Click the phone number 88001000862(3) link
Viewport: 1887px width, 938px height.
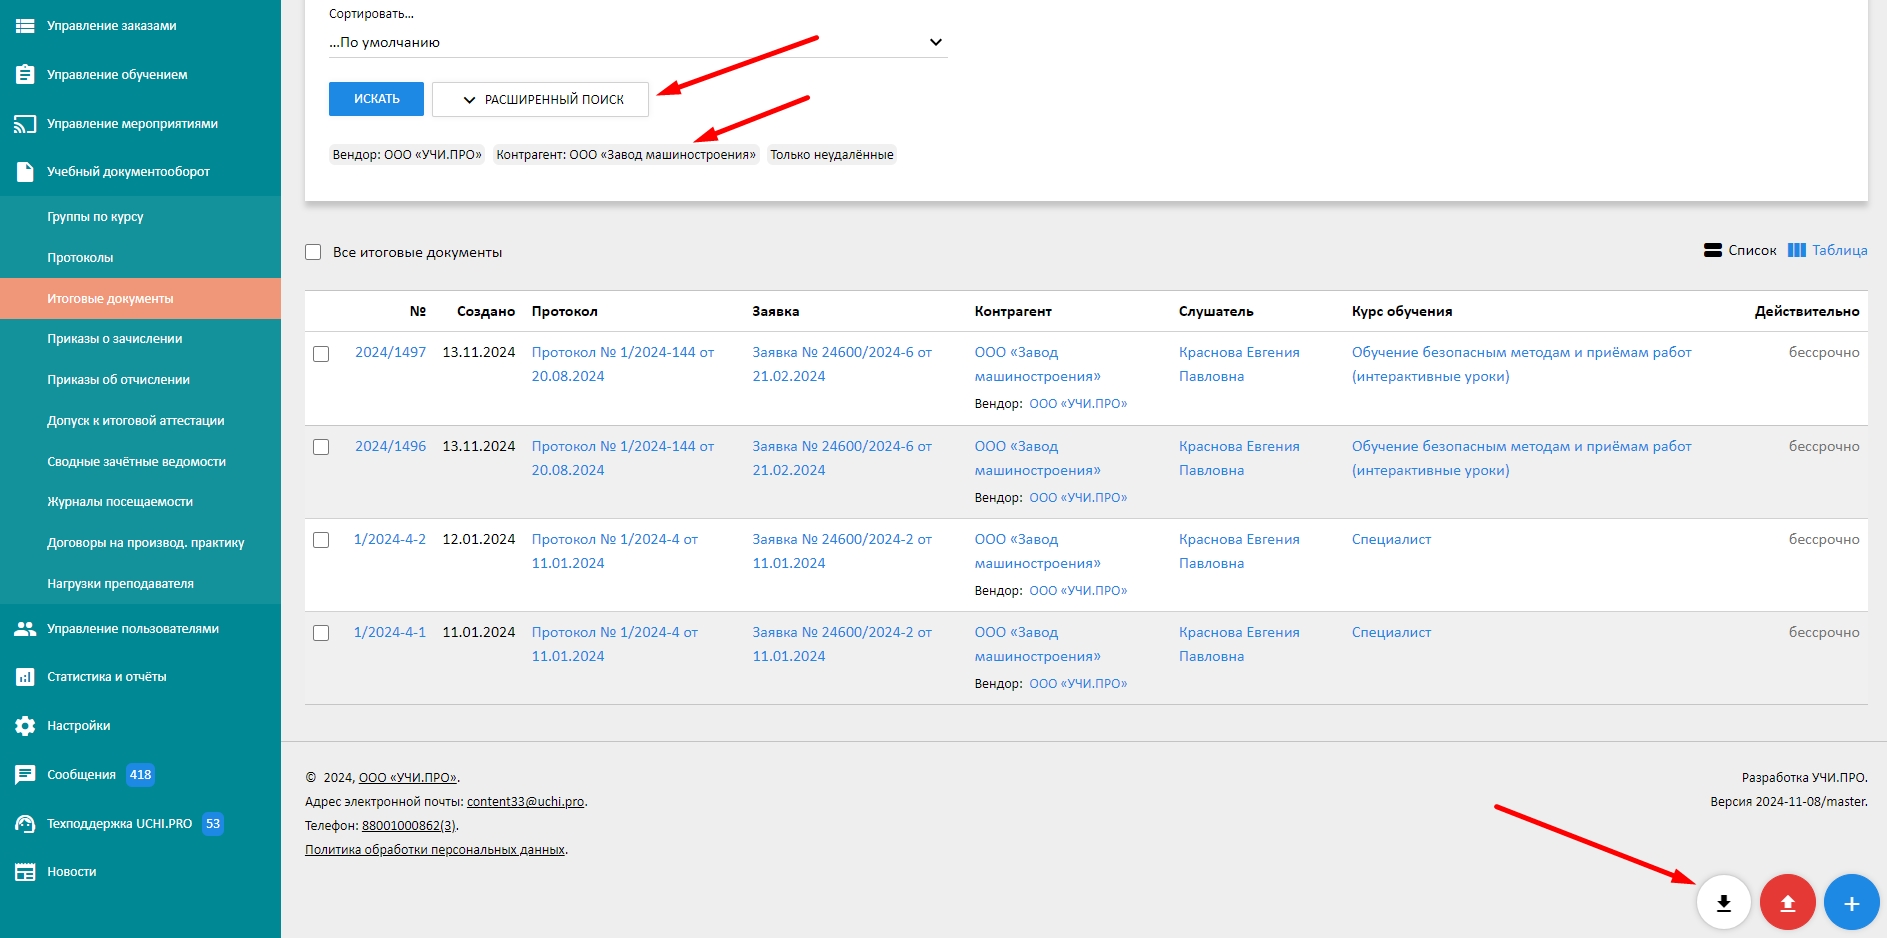[409, 826]
